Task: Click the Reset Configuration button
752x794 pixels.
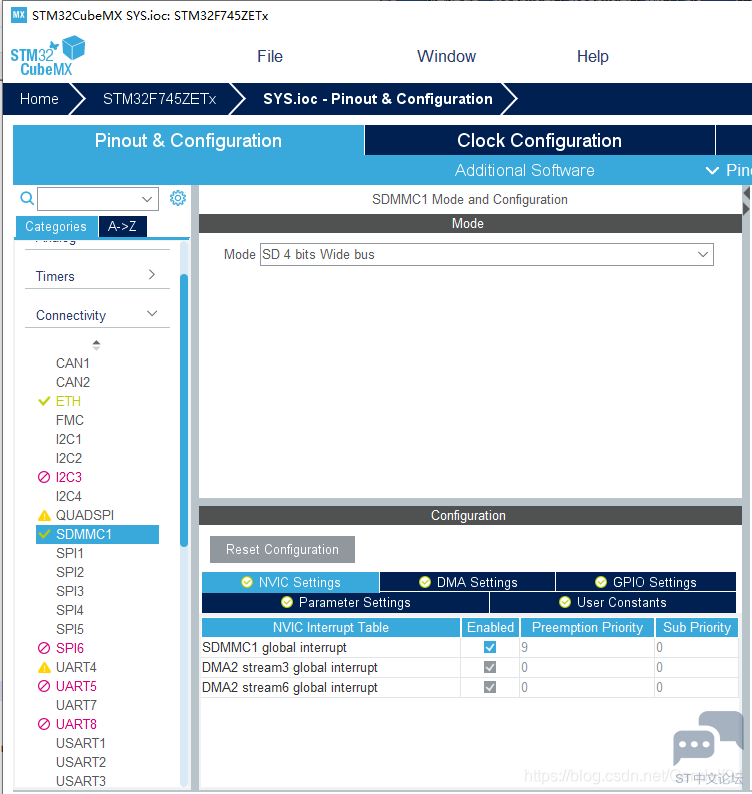Action: point(283,549)
